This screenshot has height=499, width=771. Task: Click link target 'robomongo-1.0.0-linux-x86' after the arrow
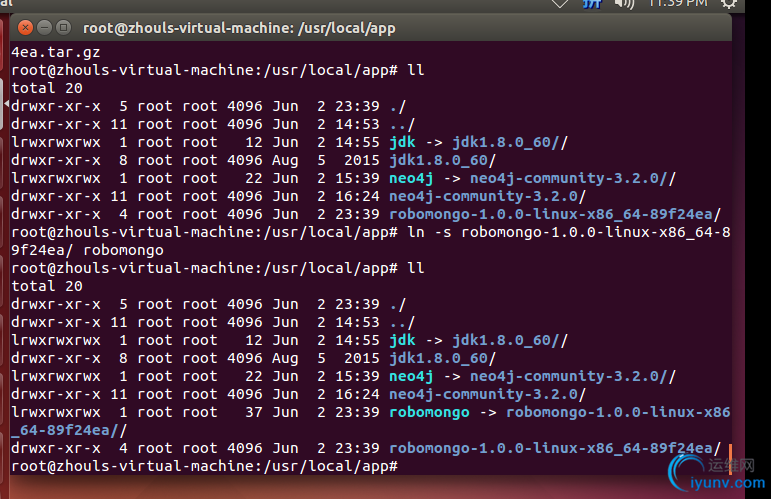(618, 412)
